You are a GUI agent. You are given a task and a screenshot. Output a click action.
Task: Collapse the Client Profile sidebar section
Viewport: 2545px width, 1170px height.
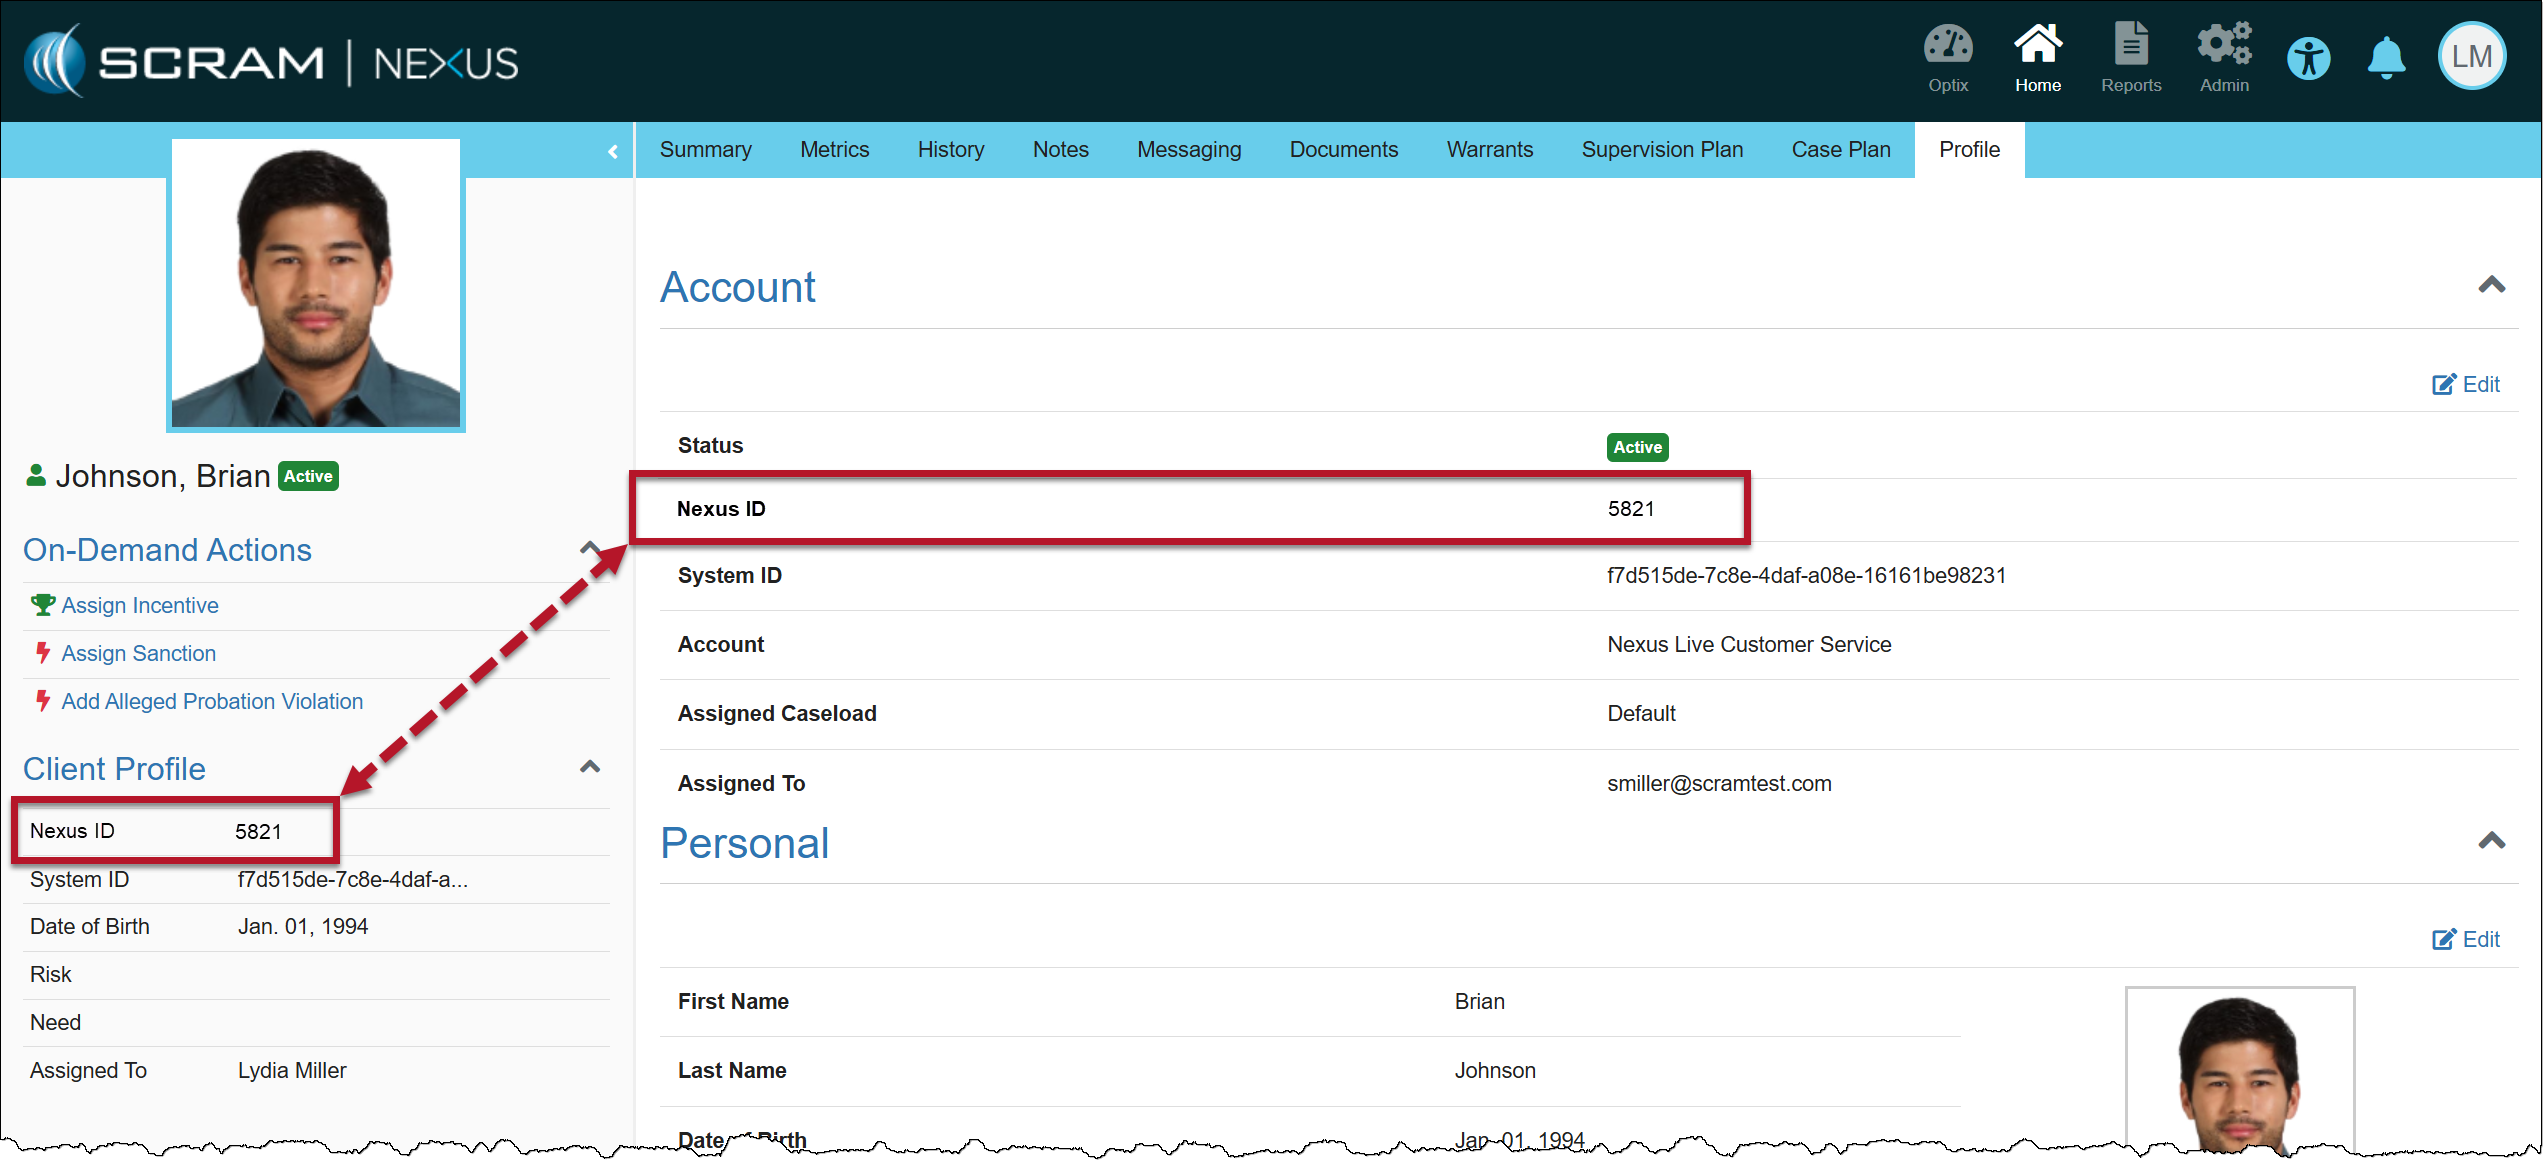pyautogui.click(x=590, y=767)
